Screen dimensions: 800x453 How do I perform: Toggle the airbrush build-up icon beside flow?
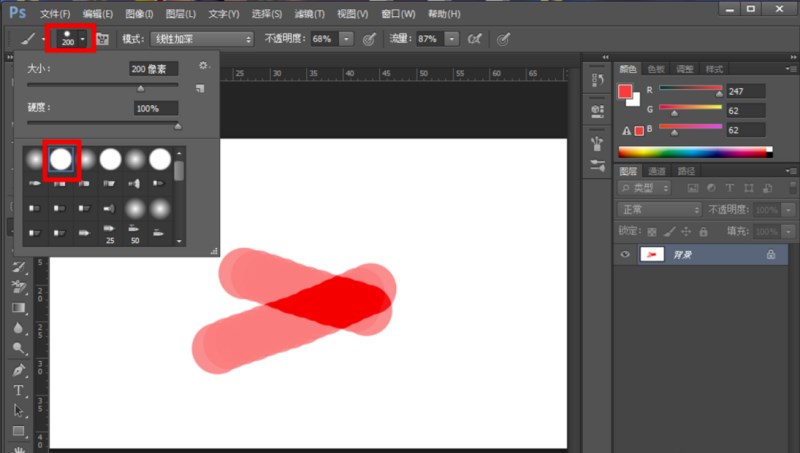coord(476,39)
